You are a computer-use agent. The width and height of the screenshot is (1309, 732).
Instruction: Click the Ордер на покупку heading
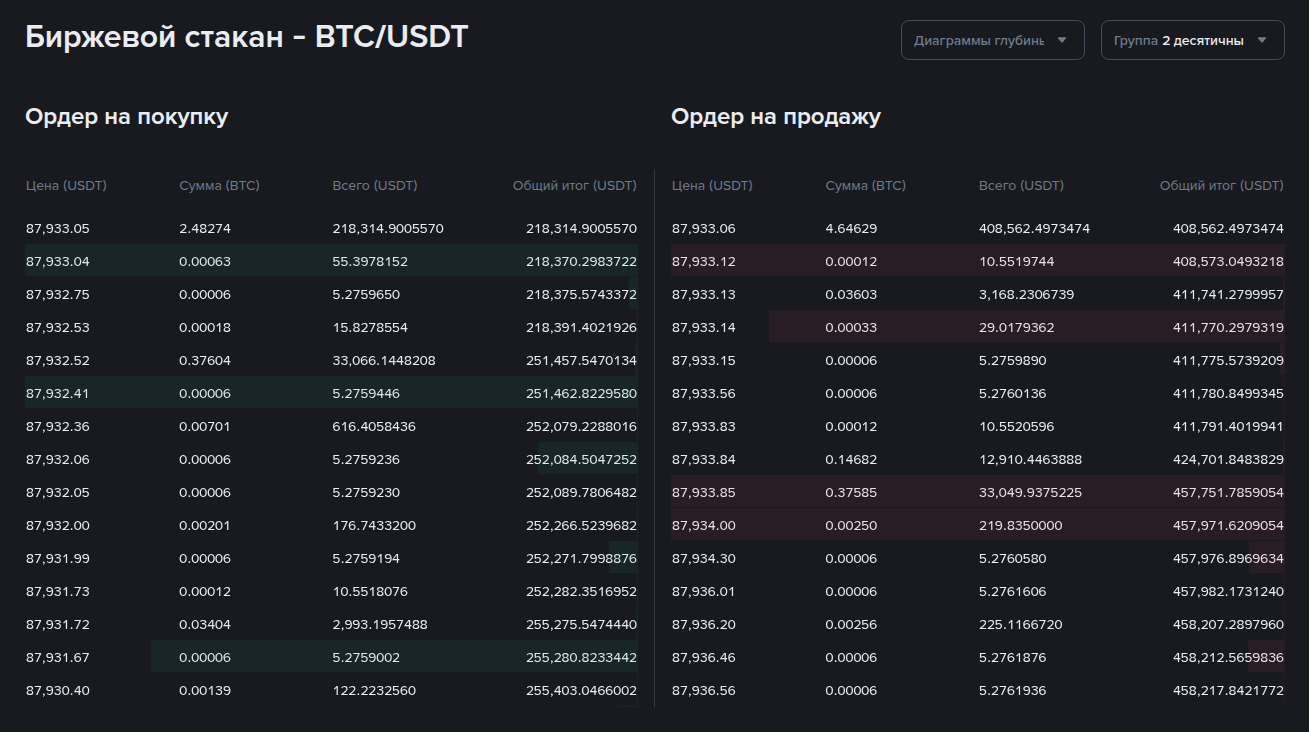[127, 117]
